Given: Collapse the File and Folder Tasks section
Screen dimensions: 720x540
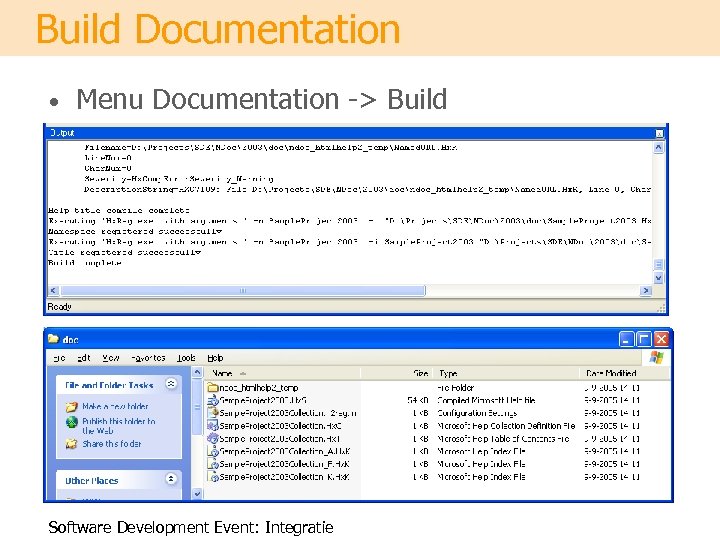Looking at the screenshot, I should (x=171, y=384).
